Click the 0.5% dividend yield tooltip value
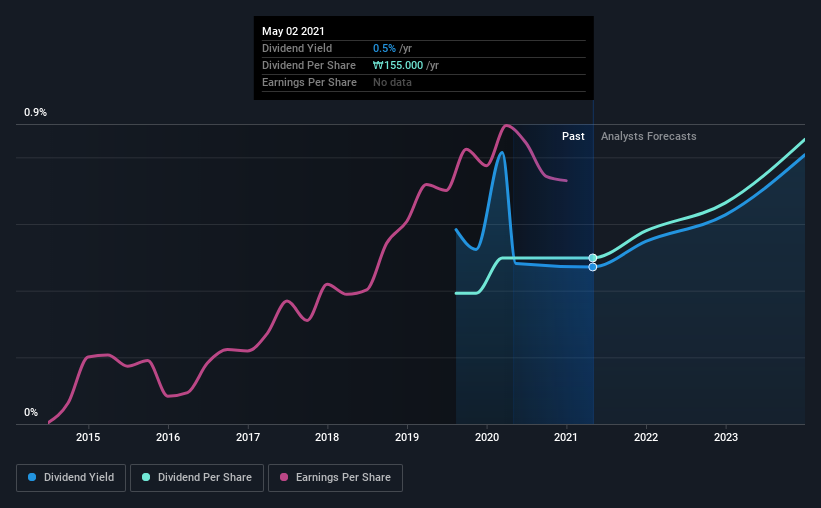 click(x=384, y=48)
